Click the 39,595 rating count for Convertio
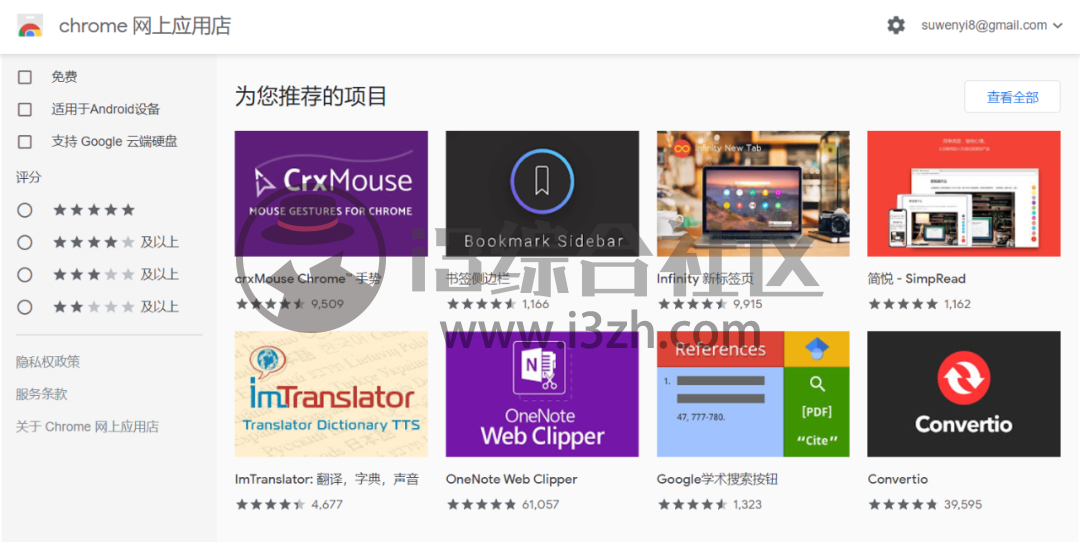 [x=963, y=504]
